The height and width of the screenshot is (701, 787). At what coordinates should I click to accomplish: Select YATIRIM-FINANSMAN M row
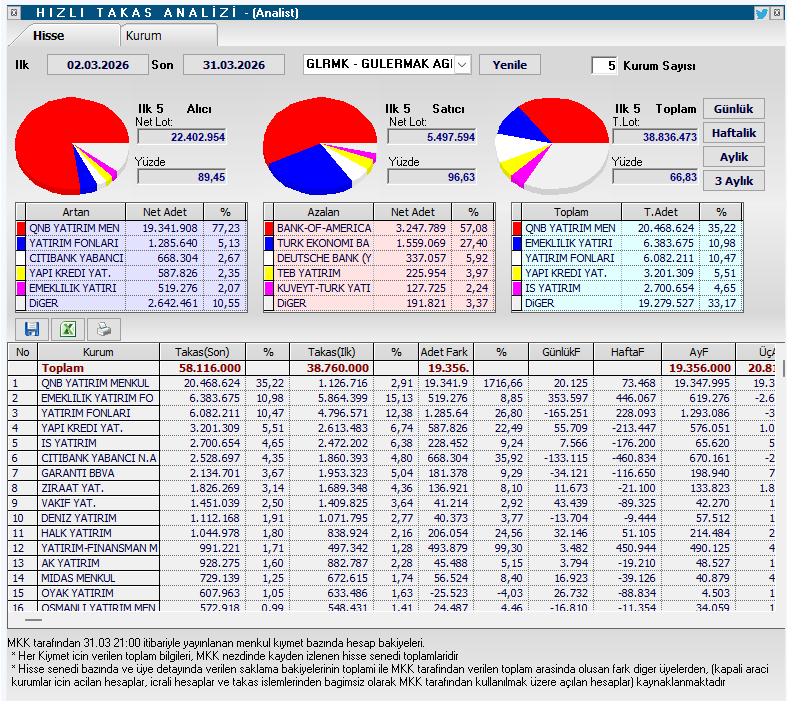(x=391, y=548)
